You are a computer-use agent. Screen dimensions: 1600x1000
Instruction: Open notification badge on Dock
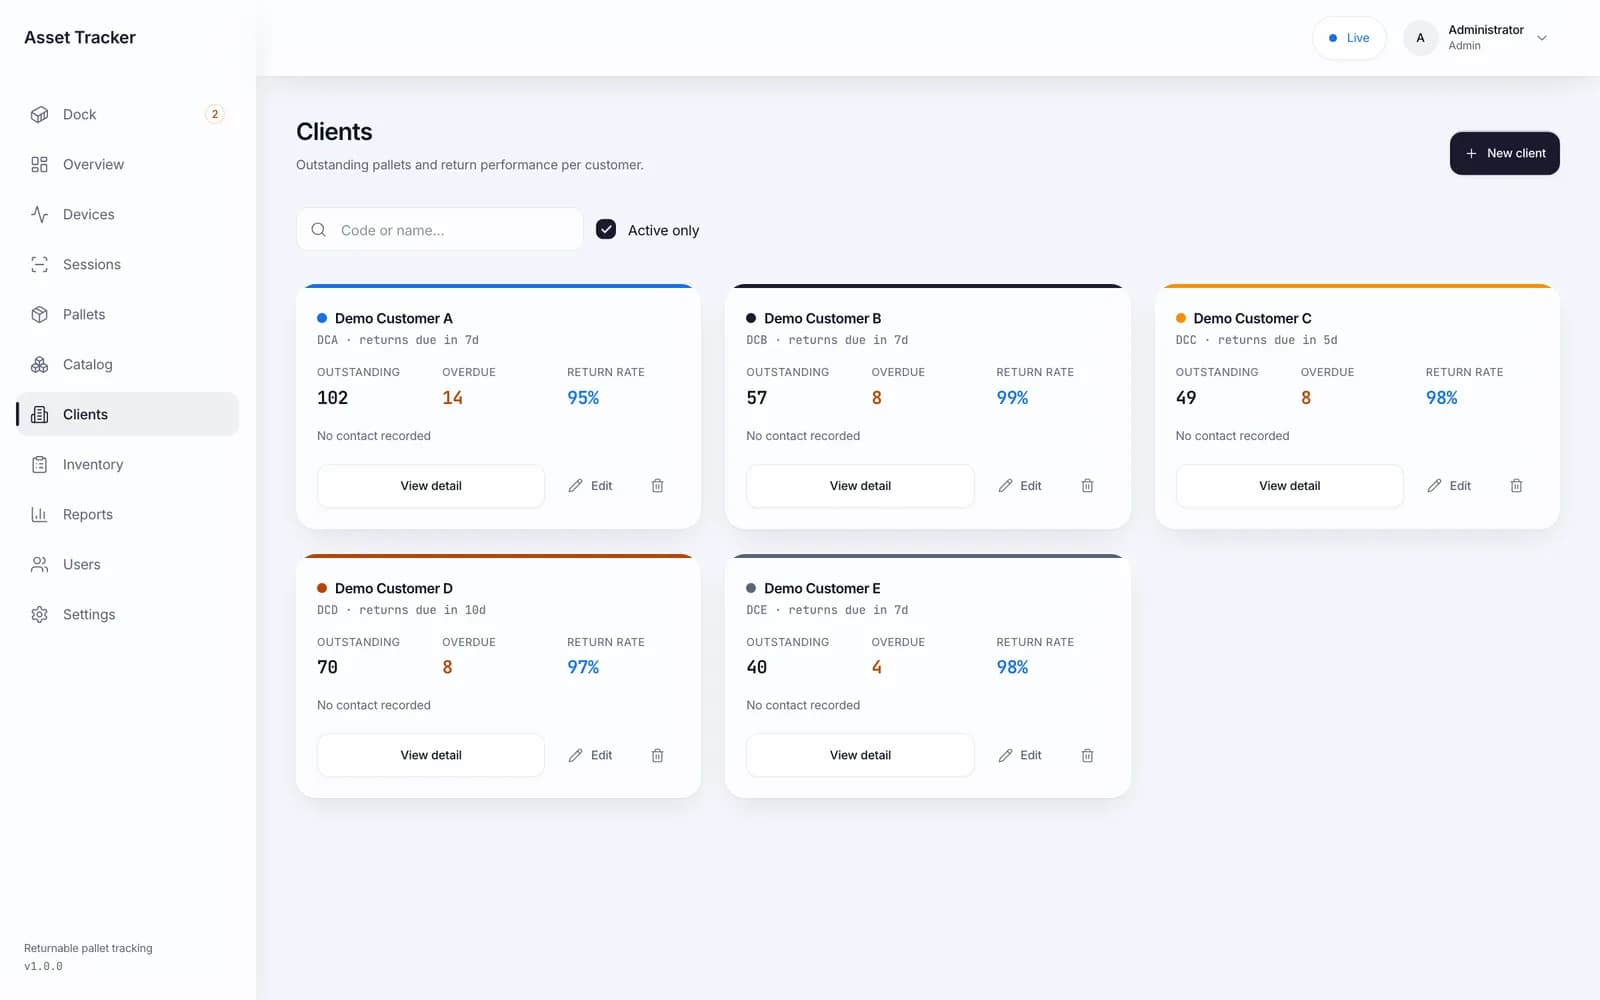[214, 114]
